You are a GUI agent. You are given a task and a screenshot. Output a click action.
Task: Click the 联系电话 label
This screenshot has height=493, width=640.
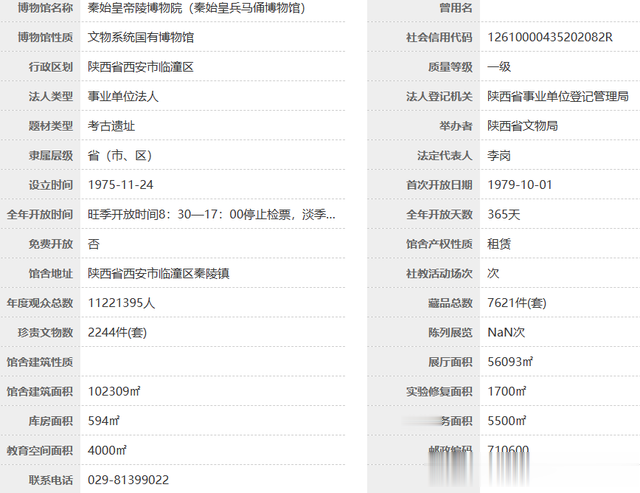51,480
